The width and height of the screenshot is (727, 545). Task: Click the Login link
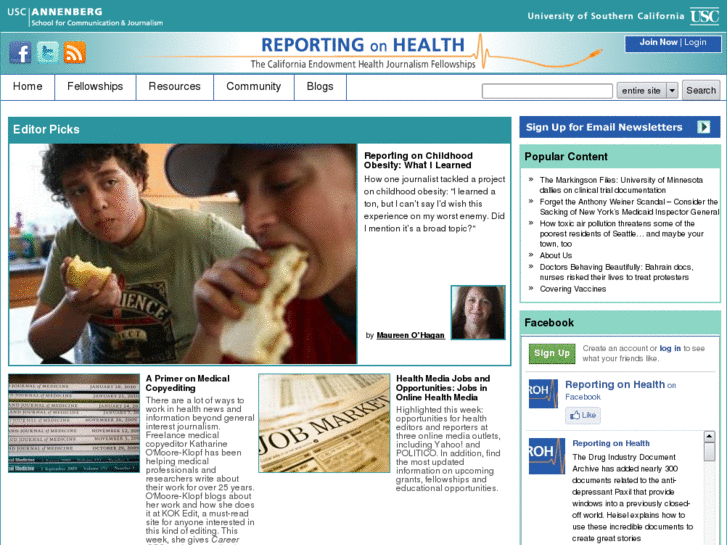[x=695, y=42]
